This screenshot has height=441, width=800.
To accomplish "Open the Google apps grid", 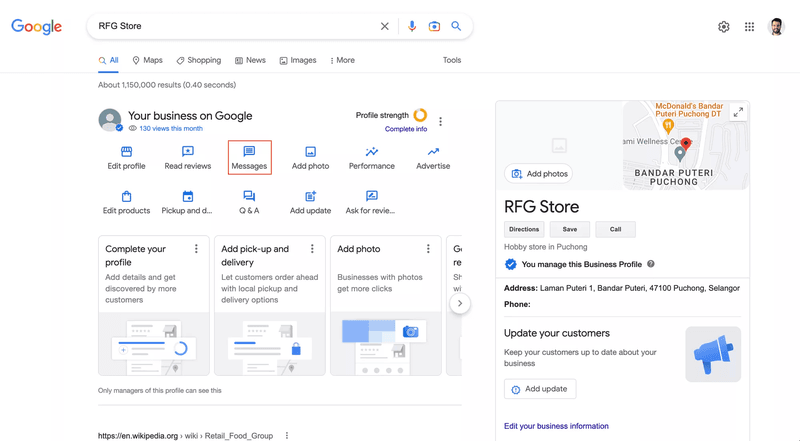I will (749, 27).
